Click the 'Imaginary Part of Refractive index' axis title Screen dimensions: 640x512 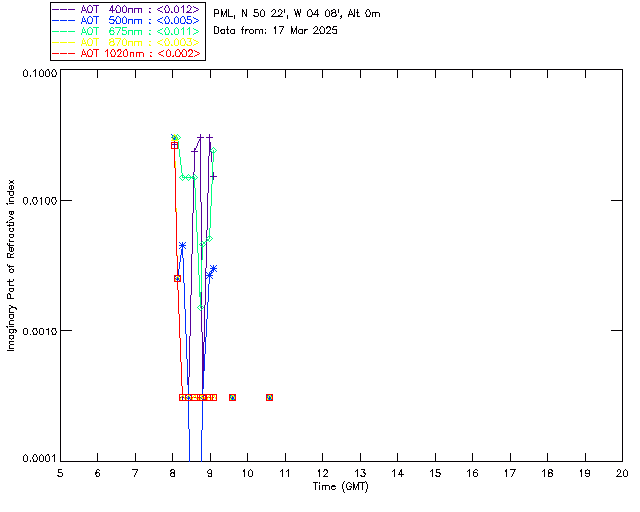(x=11, y=265)
